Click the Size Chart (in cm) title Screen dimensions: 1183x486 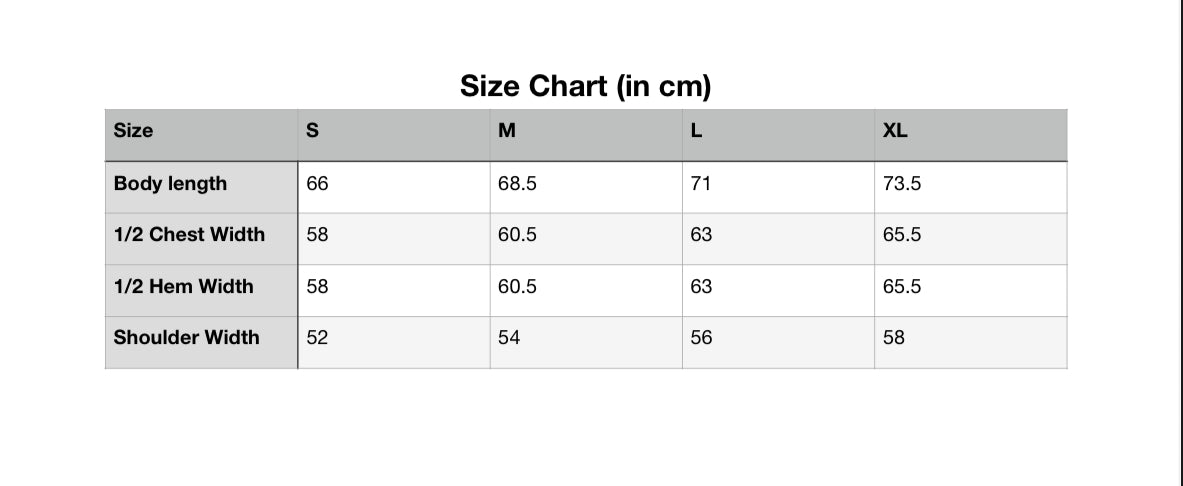(585, 86)
